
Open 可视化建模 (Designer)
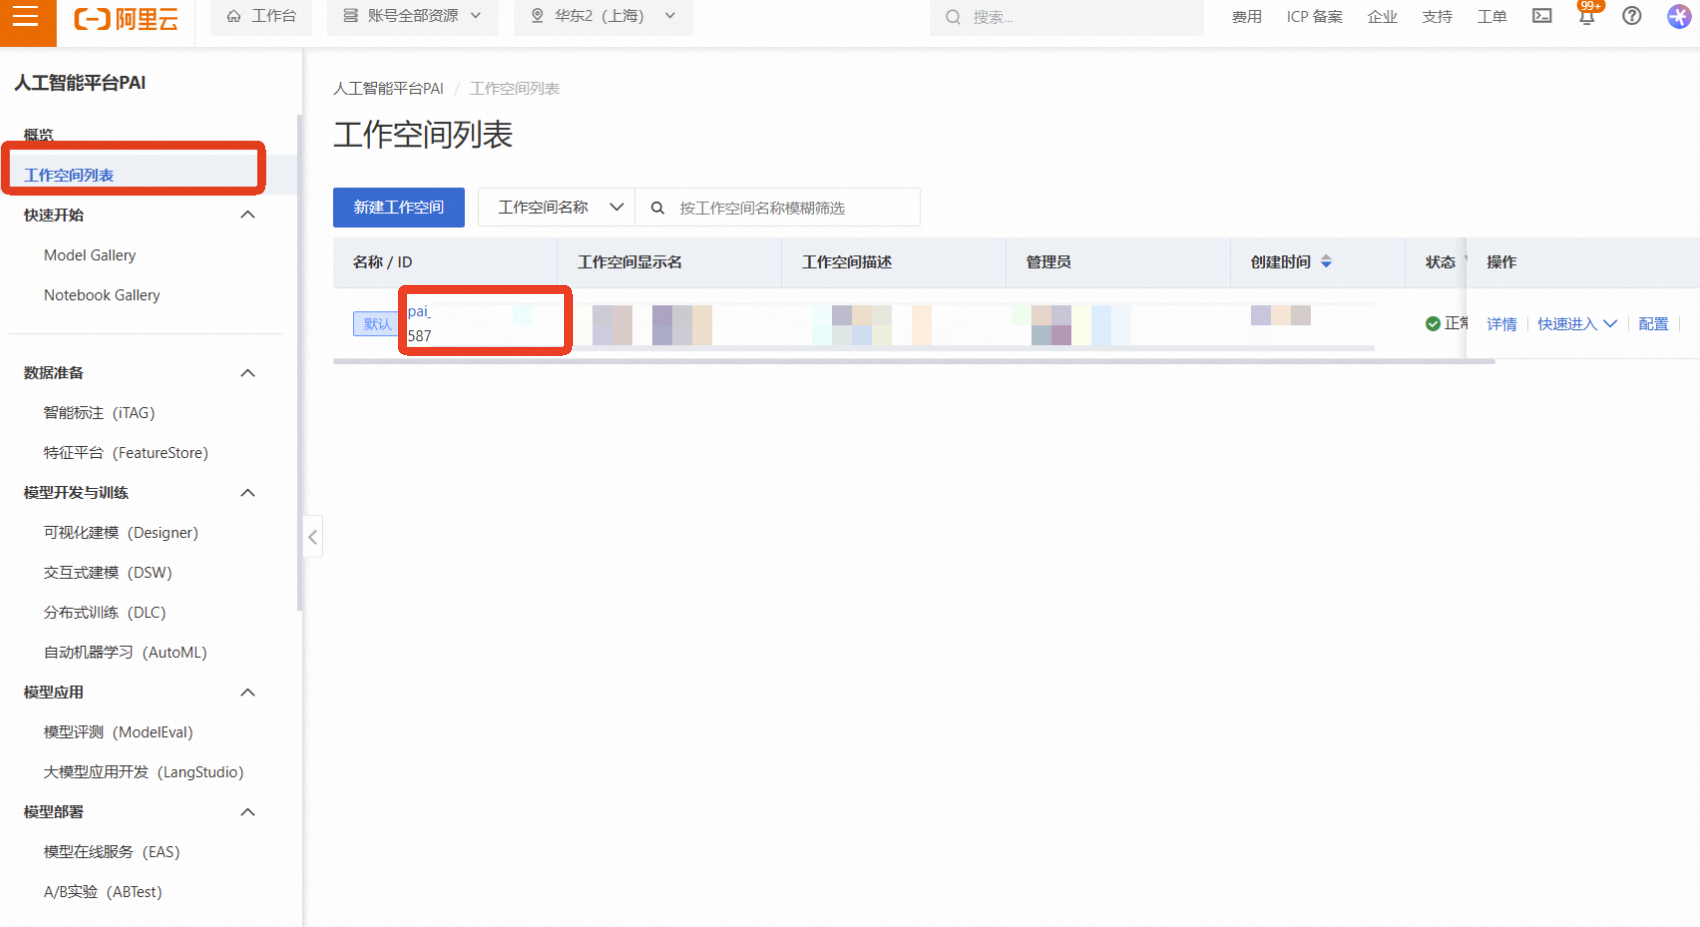click(x=121, y=533)
